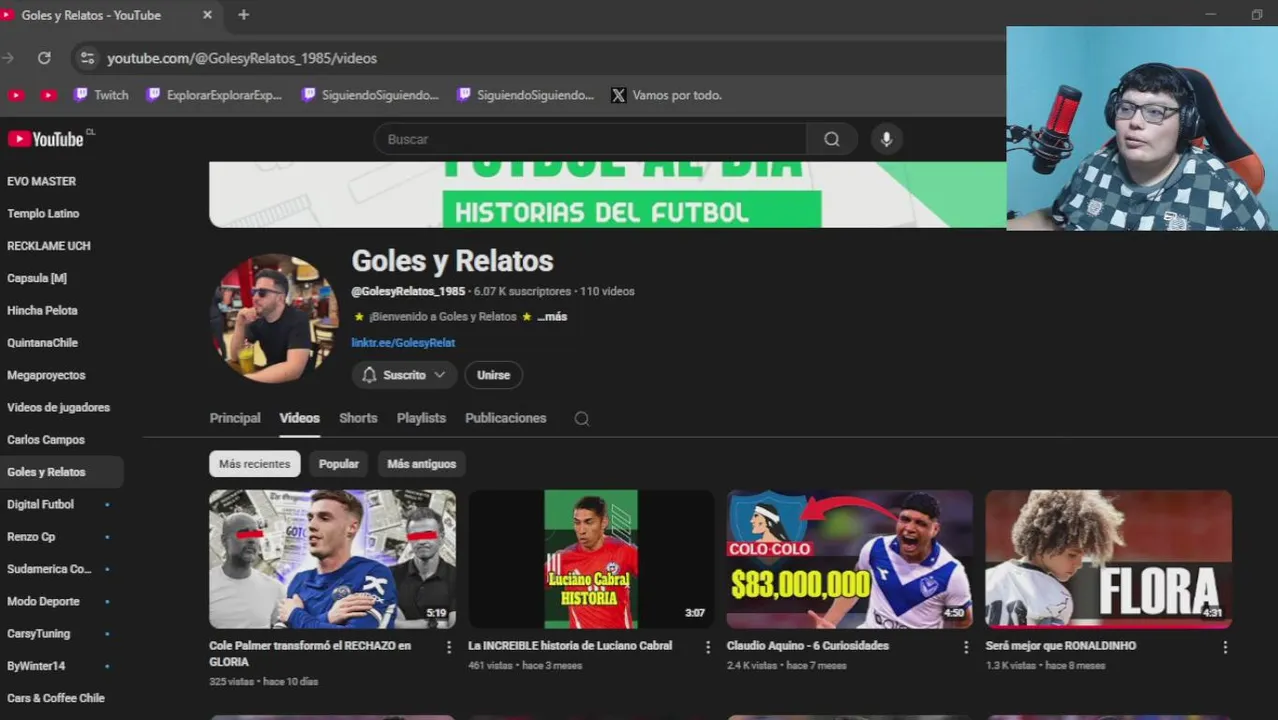Open the linktr.ee/GolesyRelat link
Image resolution: width=1278 pixels, height=720 pixels.
(403, 342)
